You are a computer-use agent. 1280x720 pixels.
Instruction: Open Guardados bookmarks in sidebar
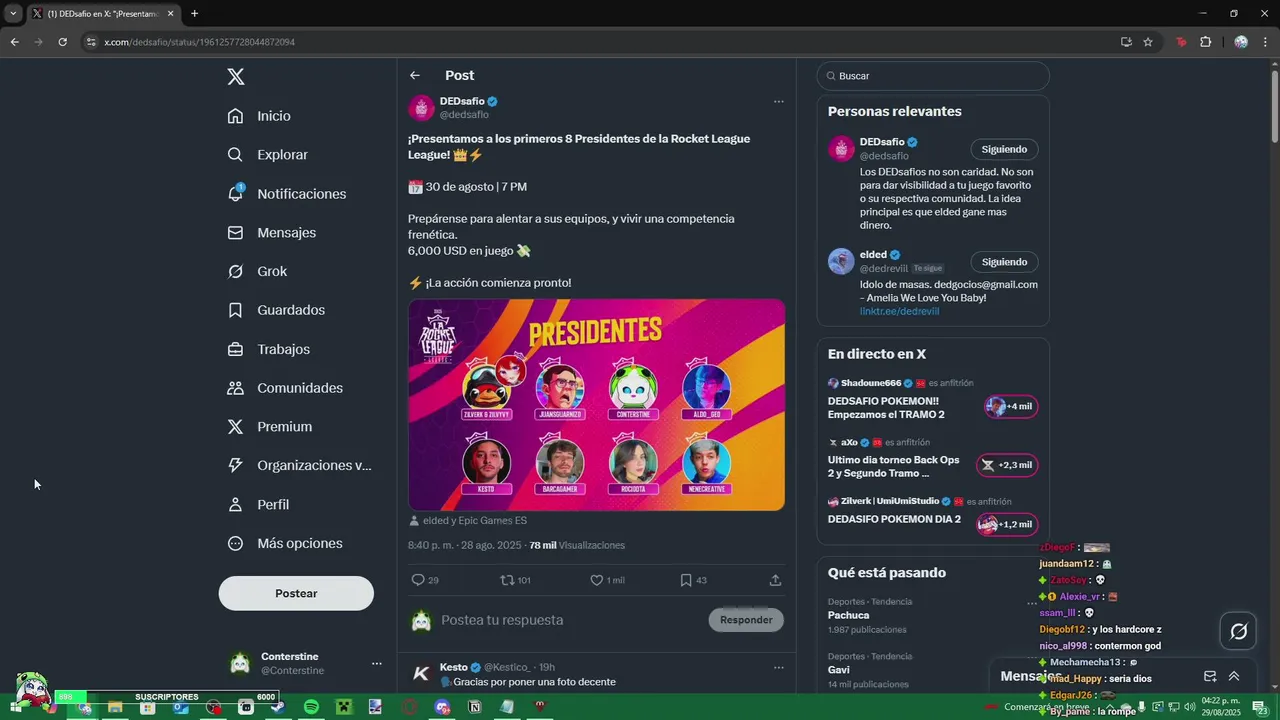click(275, 310)
